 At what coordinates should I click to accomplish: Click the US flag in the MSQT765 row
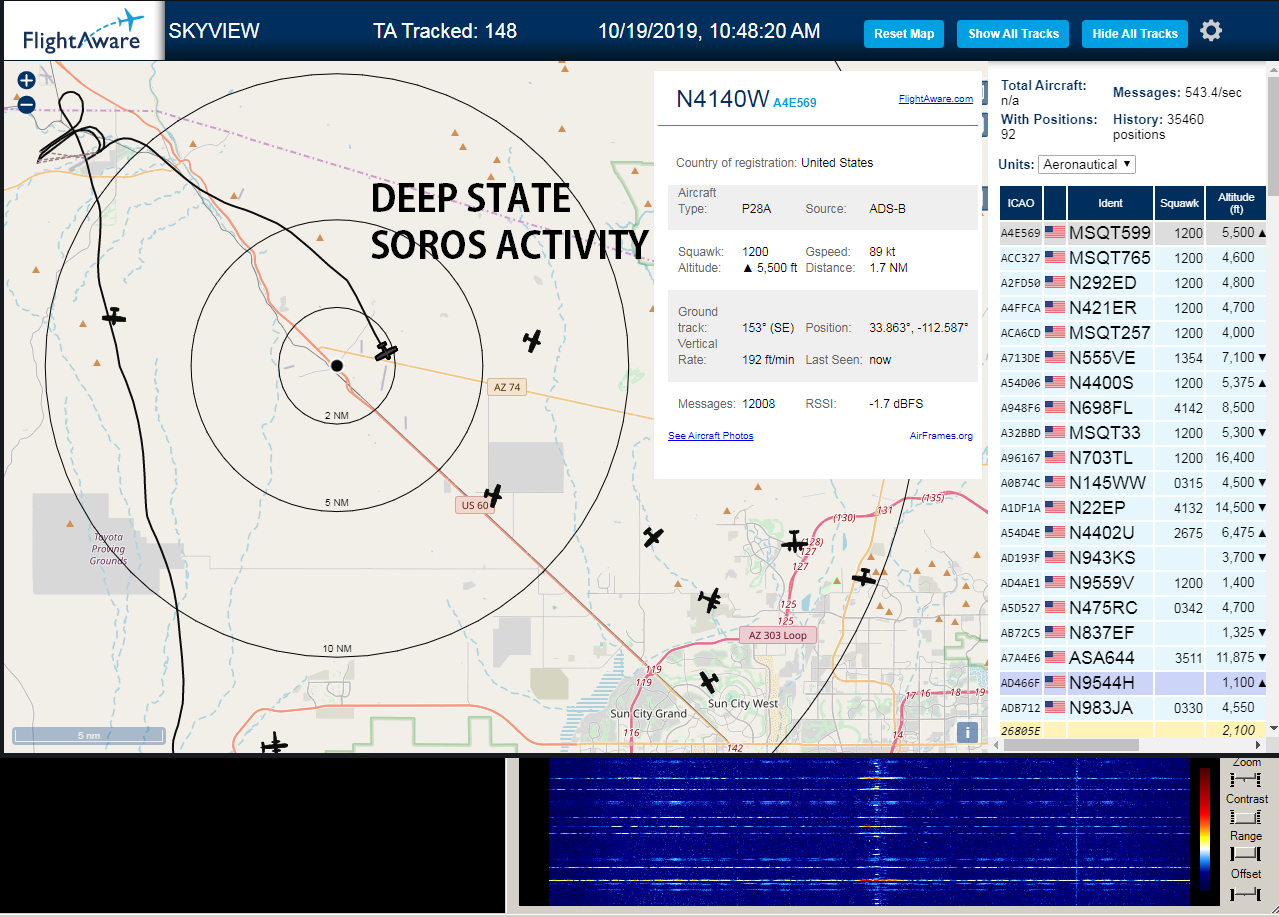tap(1055, 258)
